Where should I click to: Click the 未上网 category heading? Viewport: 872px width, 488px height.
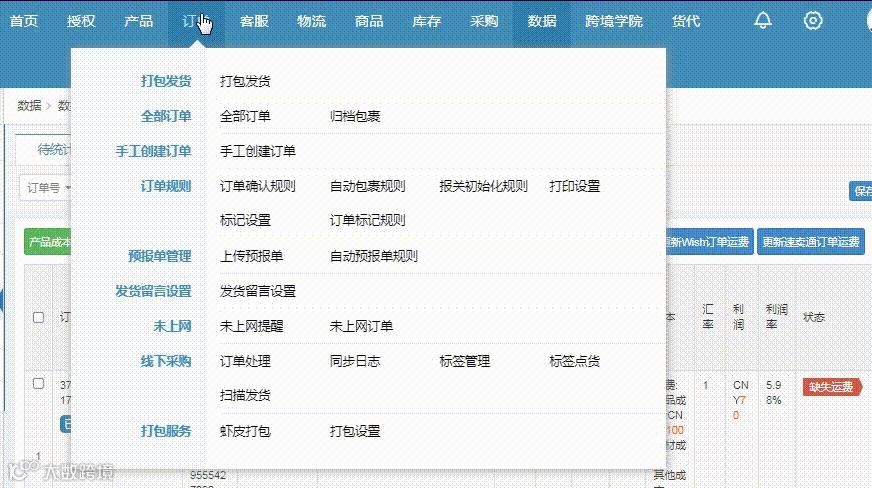[172, 326]
